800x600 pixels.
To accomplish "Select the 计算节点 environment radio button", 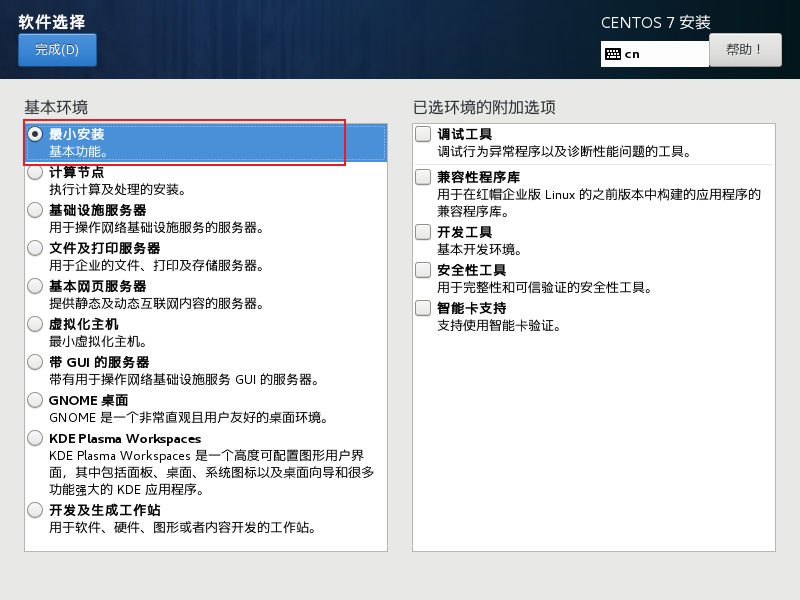I will 35,172.
